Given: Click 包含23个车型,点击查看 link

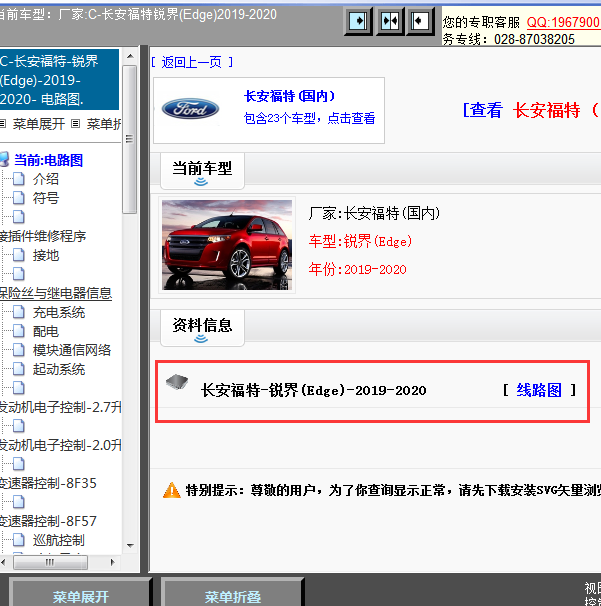Looking at the screenshot, I should [x=309, y=118].
